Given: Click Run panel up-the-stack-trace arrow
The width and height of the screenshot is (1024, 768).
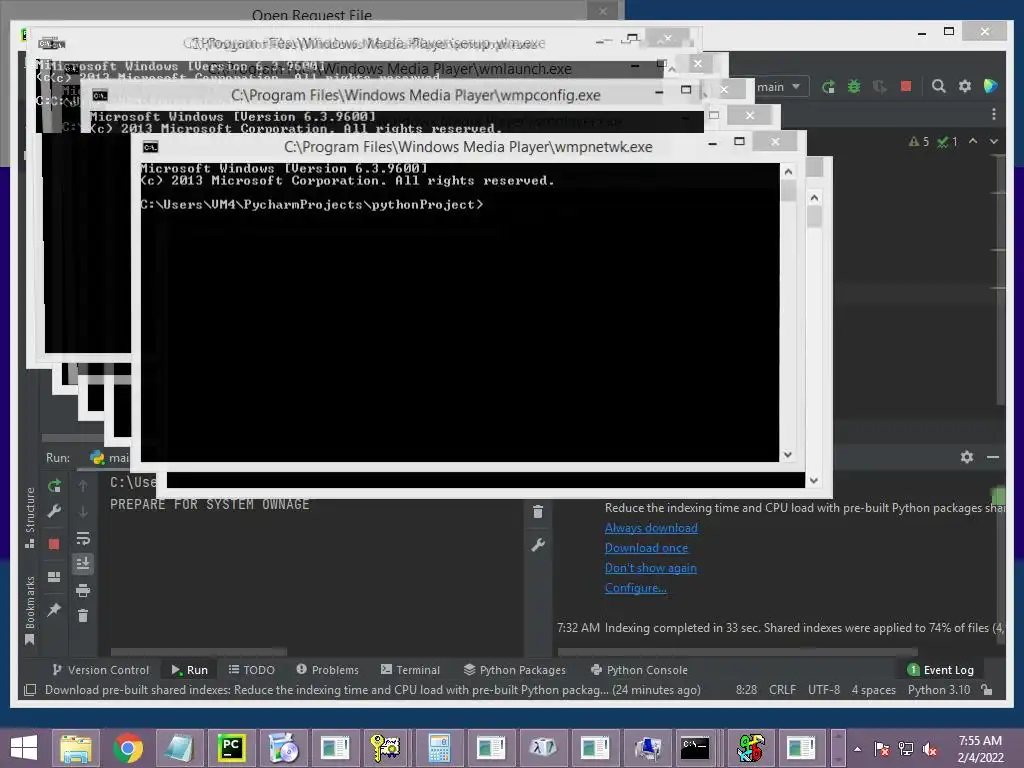Looking at the screenshot, I should pyautogui.click(x=83, y=485).
